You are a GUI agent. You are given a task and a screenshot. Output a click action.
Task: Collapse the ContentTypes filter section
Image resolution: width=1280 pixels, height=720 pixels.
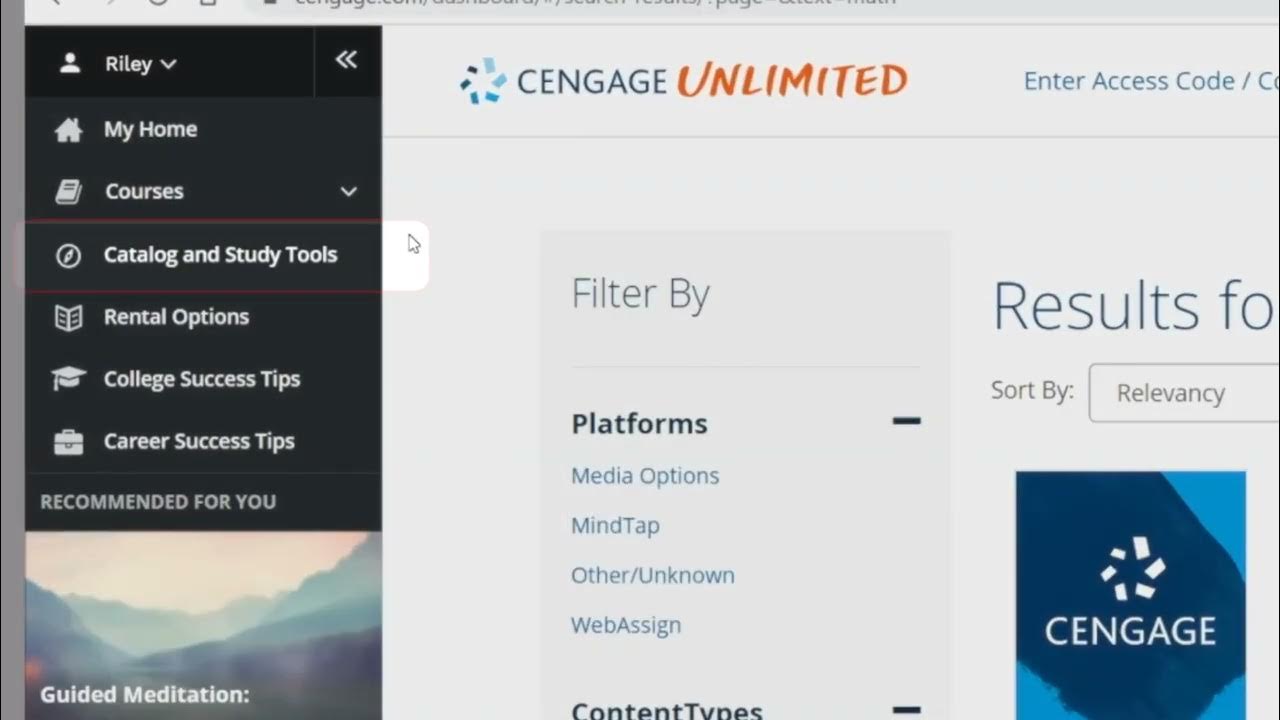[906, 709]
